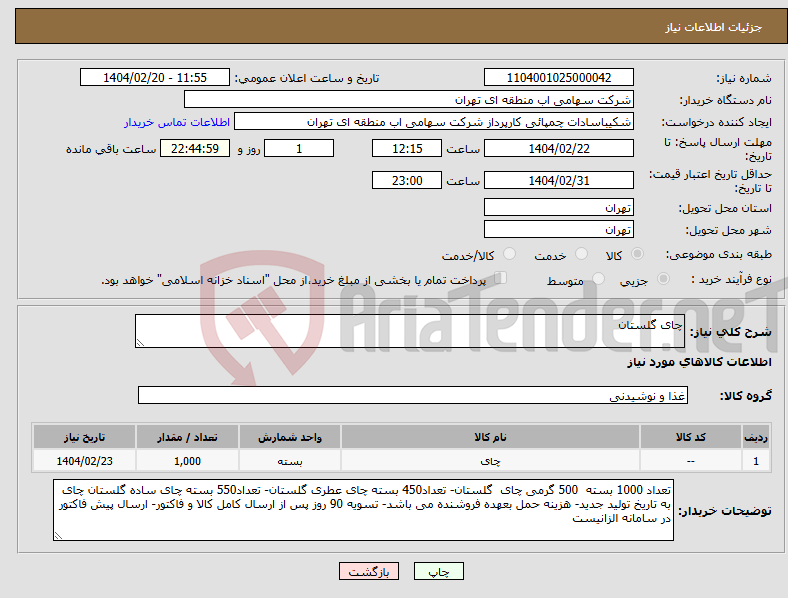Click the unit cell بسته
788x598 pixels.
[x=290, y=461]
